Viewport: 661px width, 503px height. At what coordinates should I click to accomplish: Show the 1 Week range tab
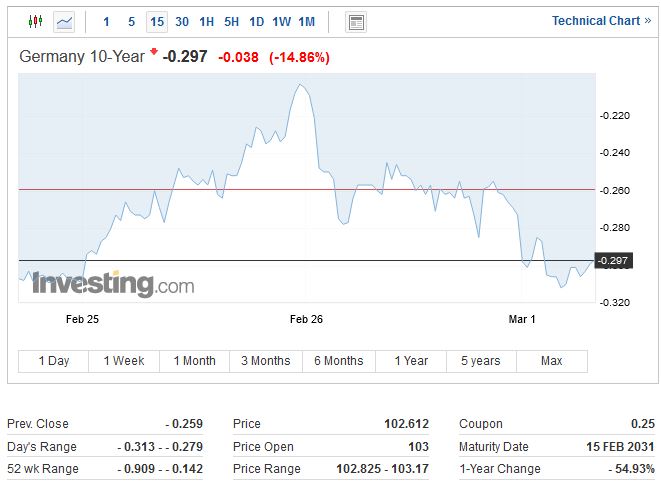[x=124, y=361]
